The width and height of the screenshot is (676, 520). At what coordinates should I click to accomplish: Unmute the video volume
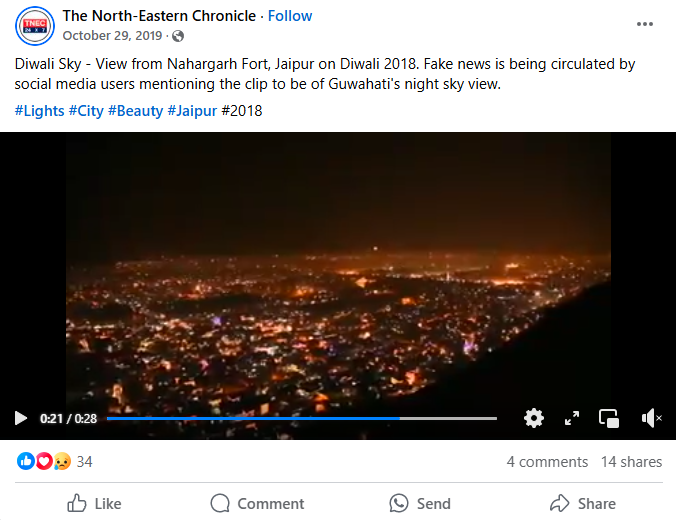(651, 418)
